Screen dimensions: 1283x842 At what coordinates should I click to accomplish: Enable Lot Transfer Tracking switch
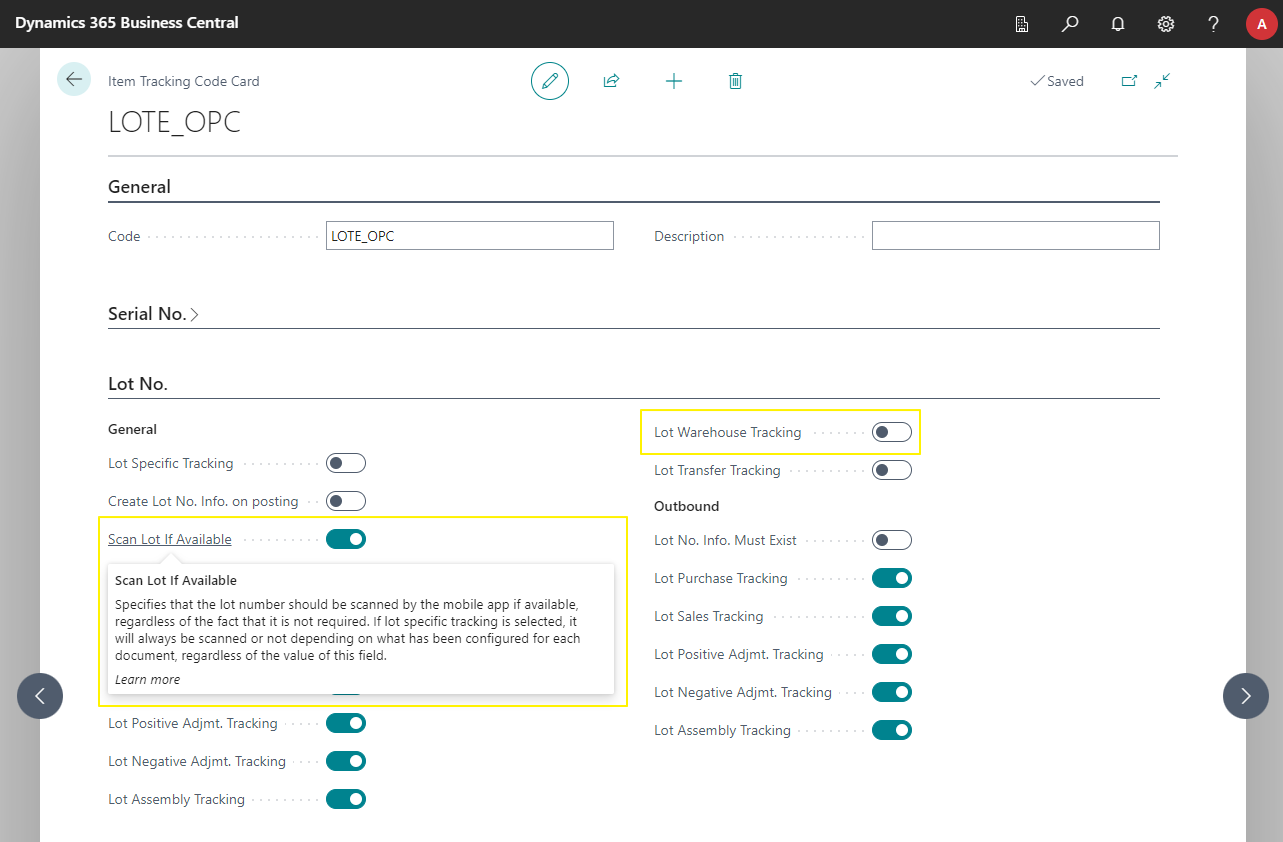[892, 470]
